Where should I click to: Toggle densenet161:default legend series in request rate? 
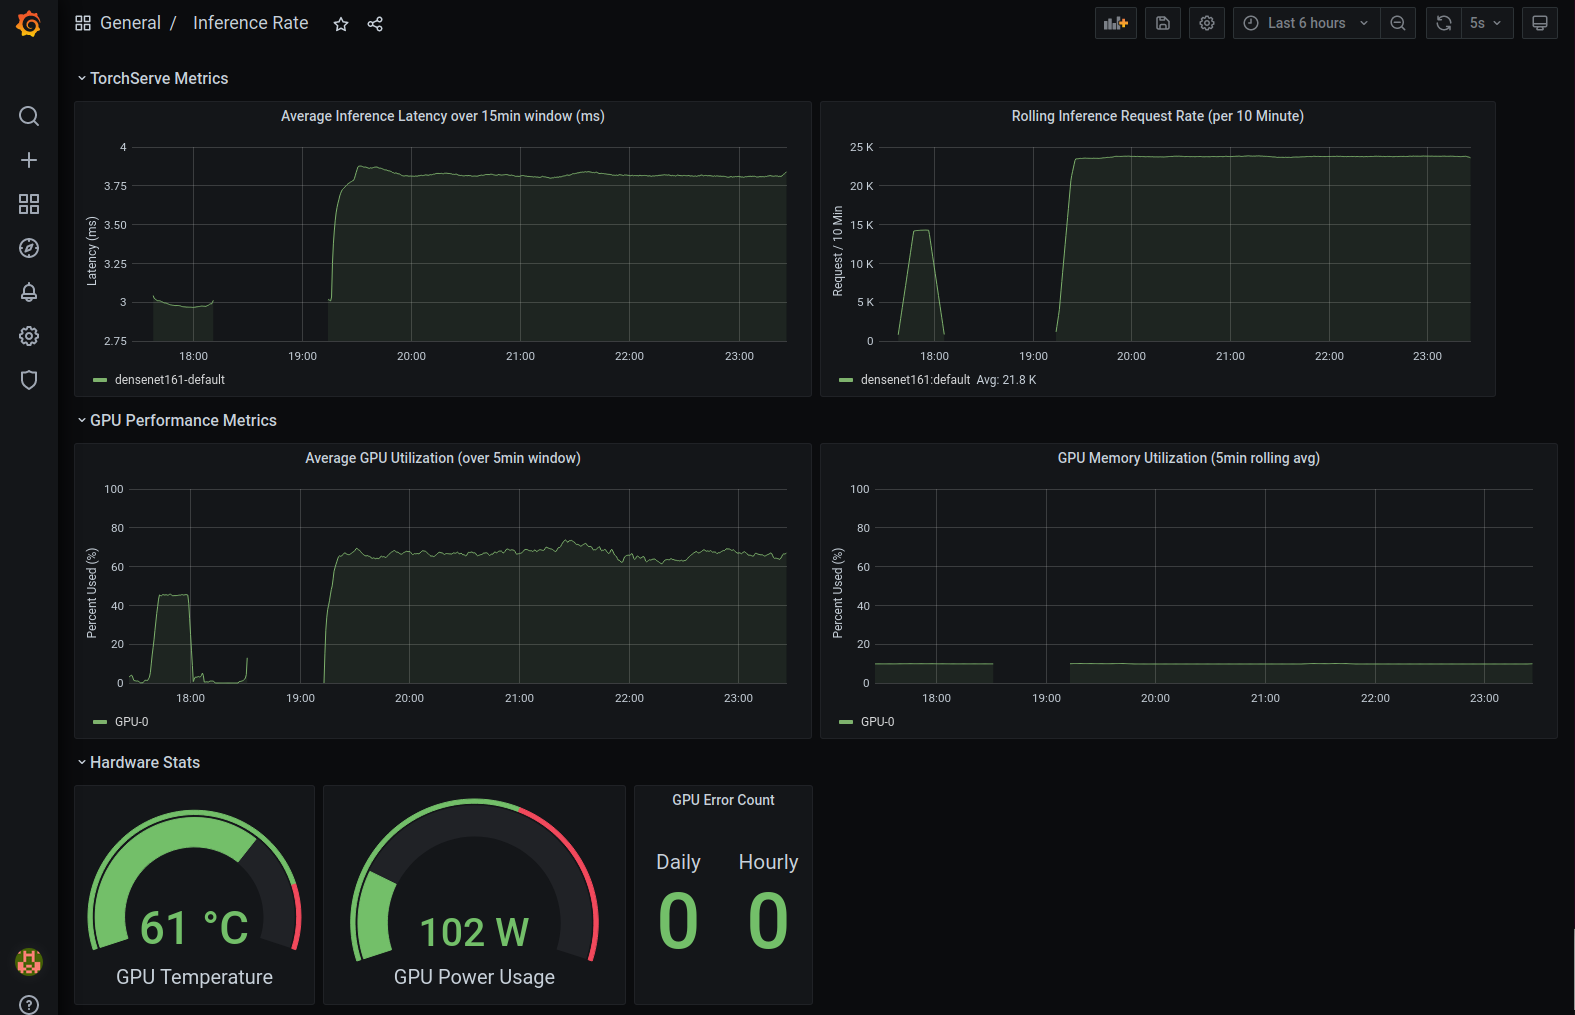coord(916,380)
